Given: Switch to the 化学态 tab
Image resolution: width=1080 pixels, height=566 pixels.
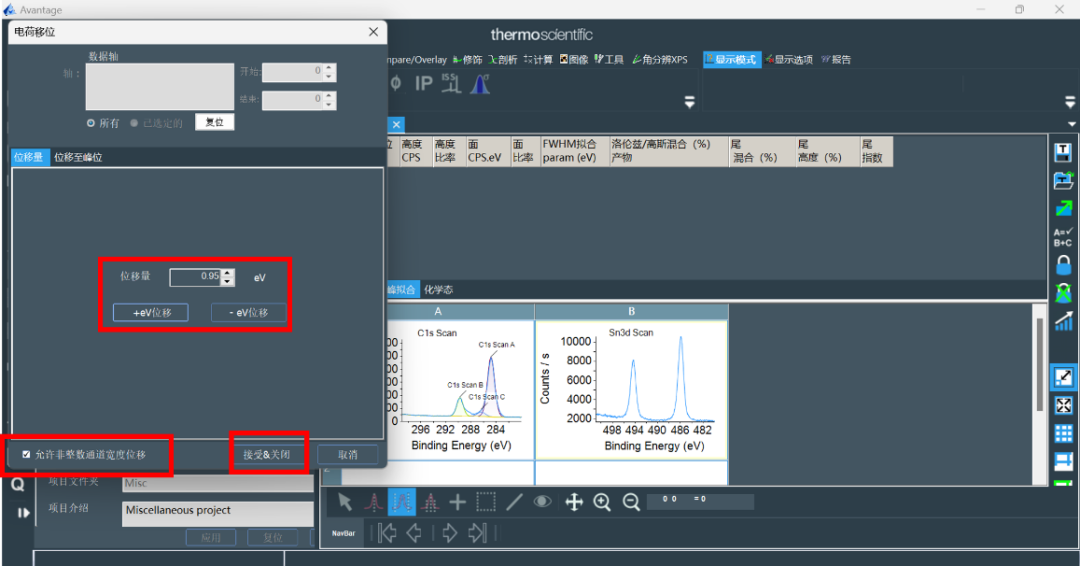Looking at the screenshot, I should click(438, 290).
